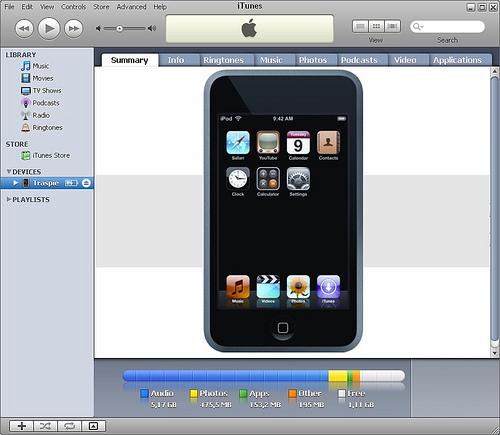This screenshot has height=435, width=500.
Task: Click the iPod home button
Action: [283, 328]
